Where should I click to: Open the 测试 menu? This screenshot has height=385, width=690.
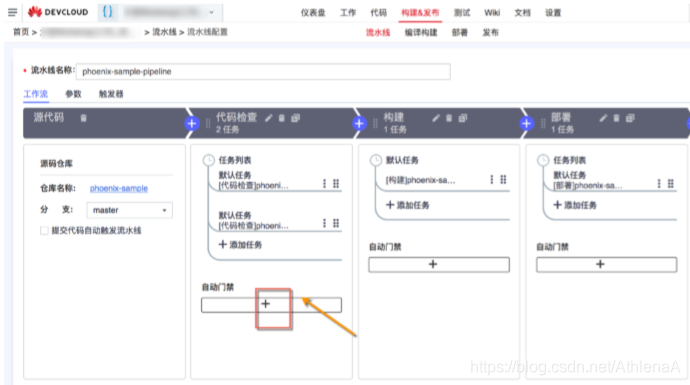coord(462,13)
